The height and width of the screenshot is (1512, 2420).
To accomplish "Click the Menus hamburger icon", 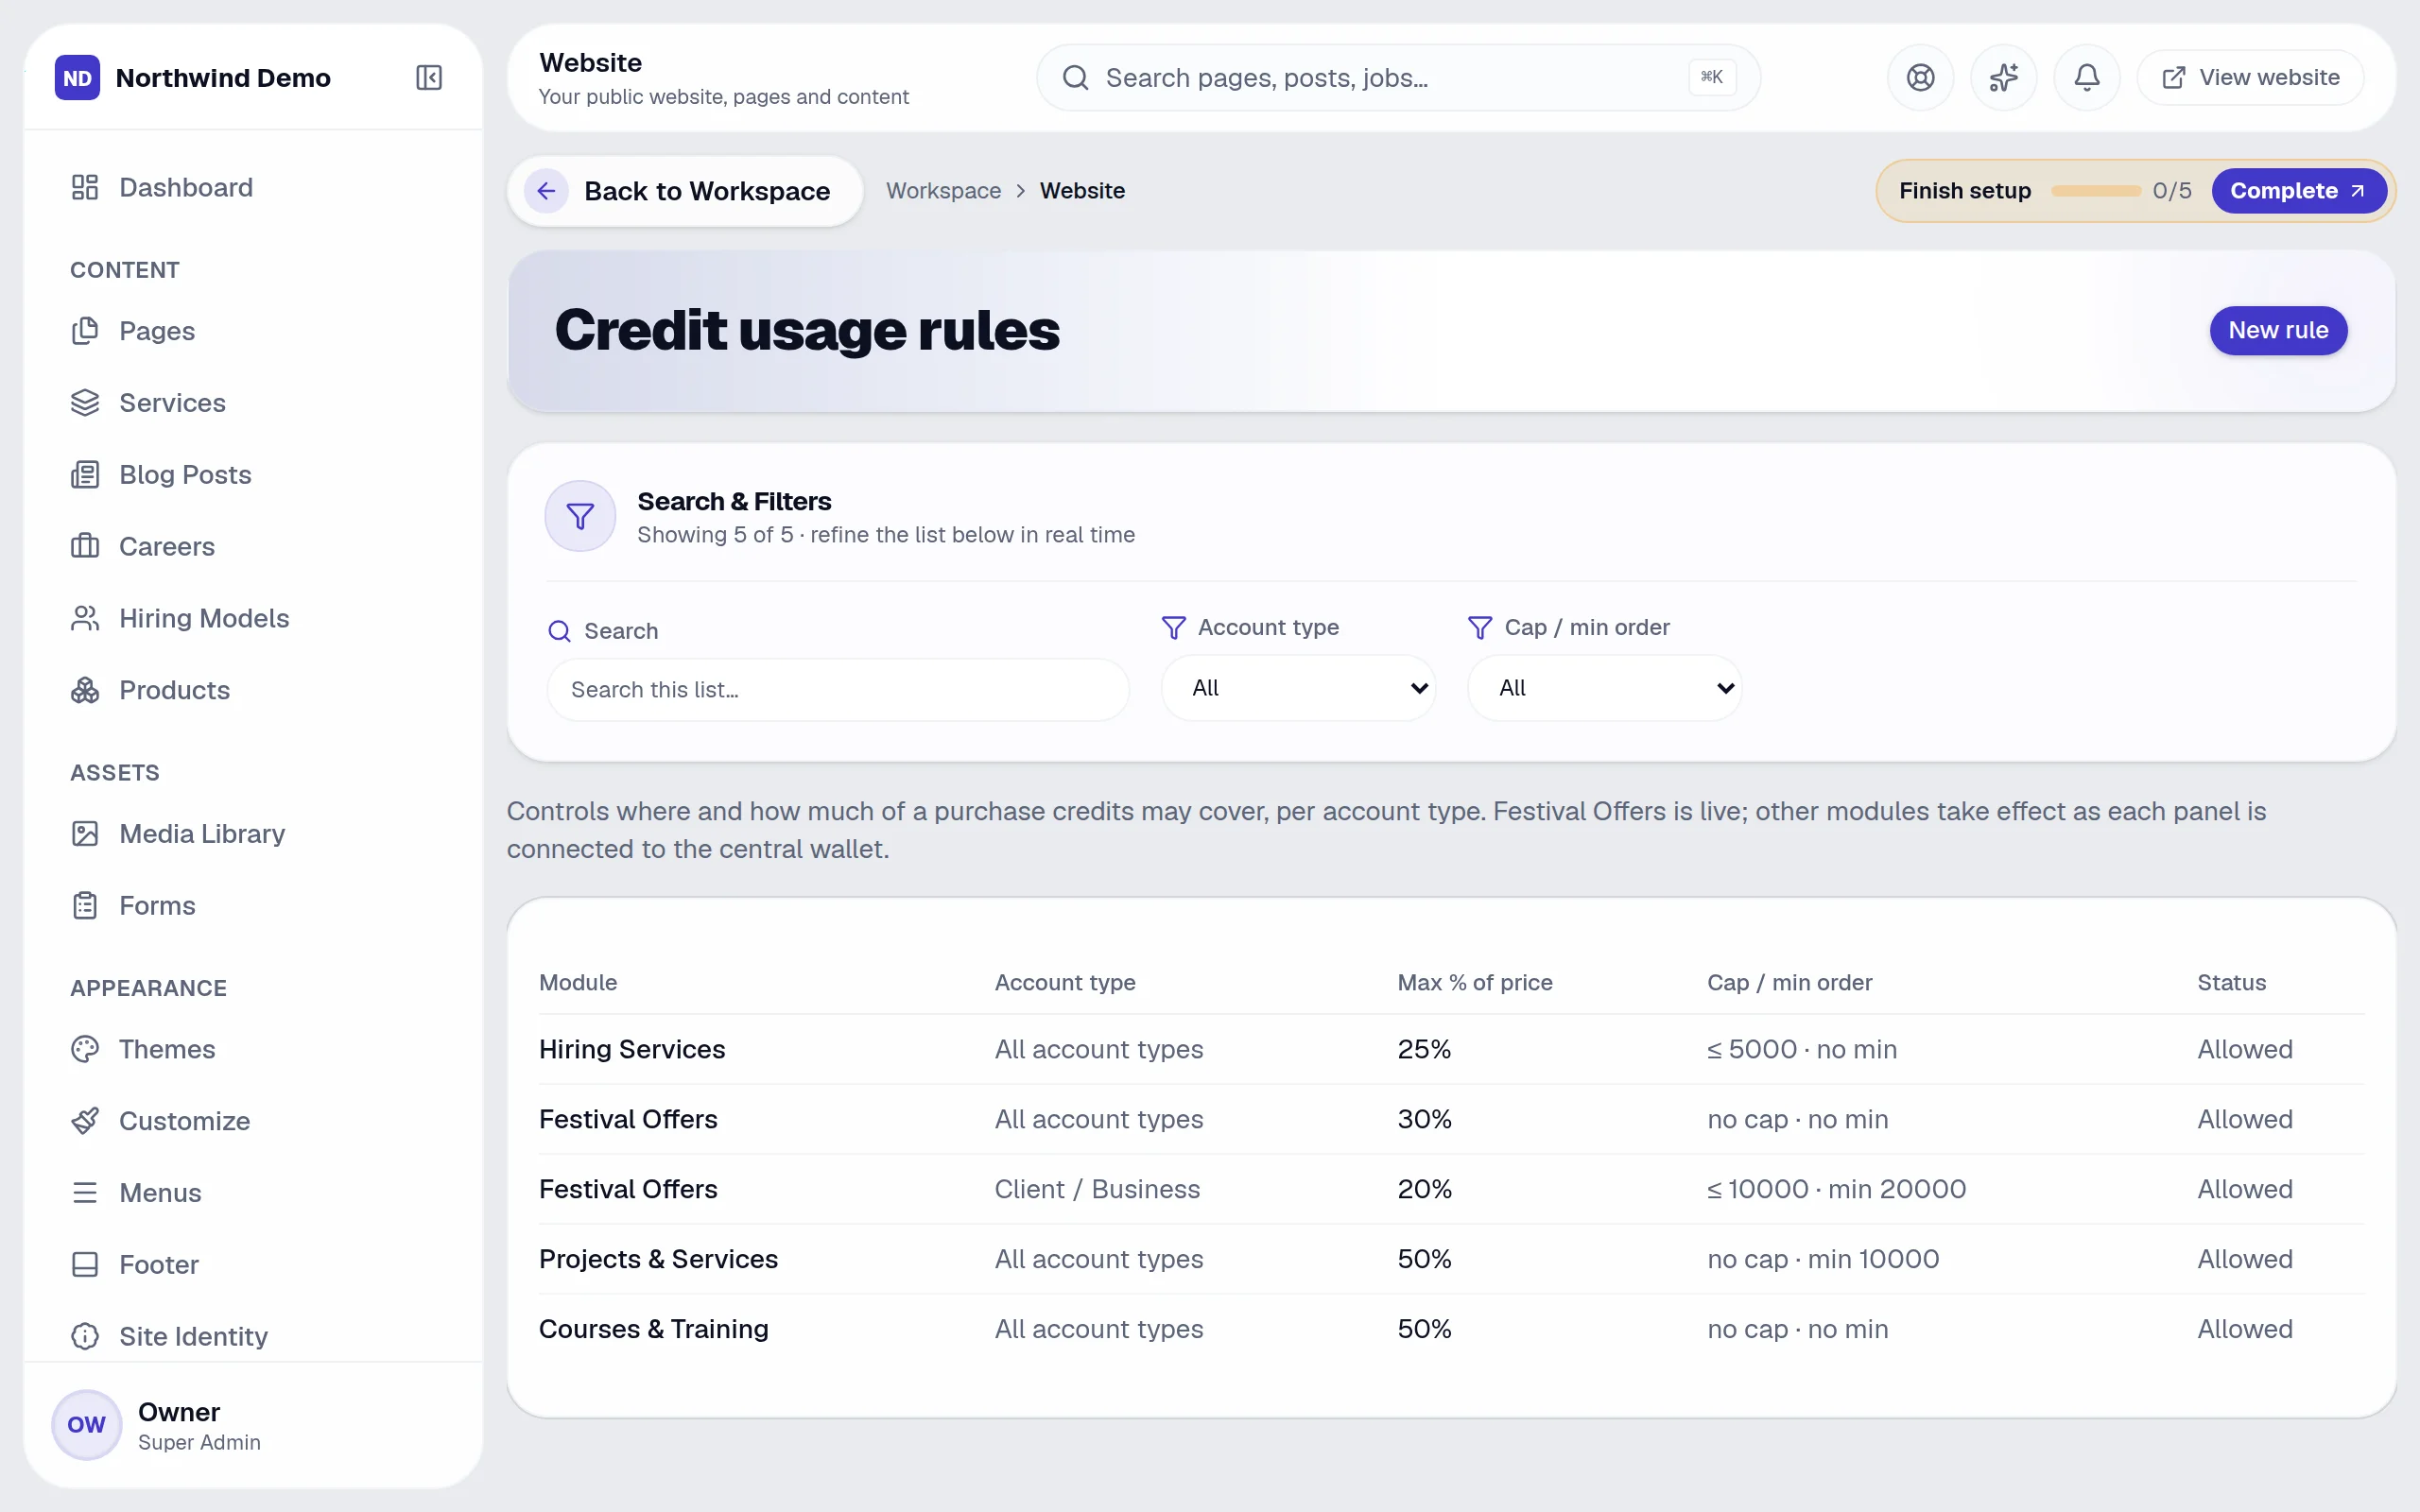I will [x=85, y=1193].
